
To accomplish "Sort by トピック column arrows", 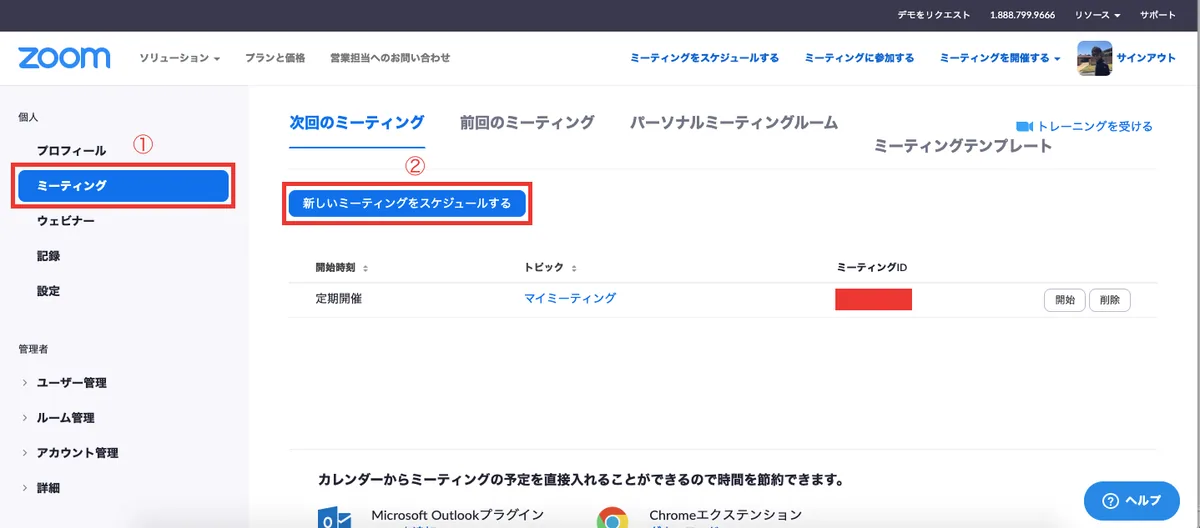I will click(574, 268).
